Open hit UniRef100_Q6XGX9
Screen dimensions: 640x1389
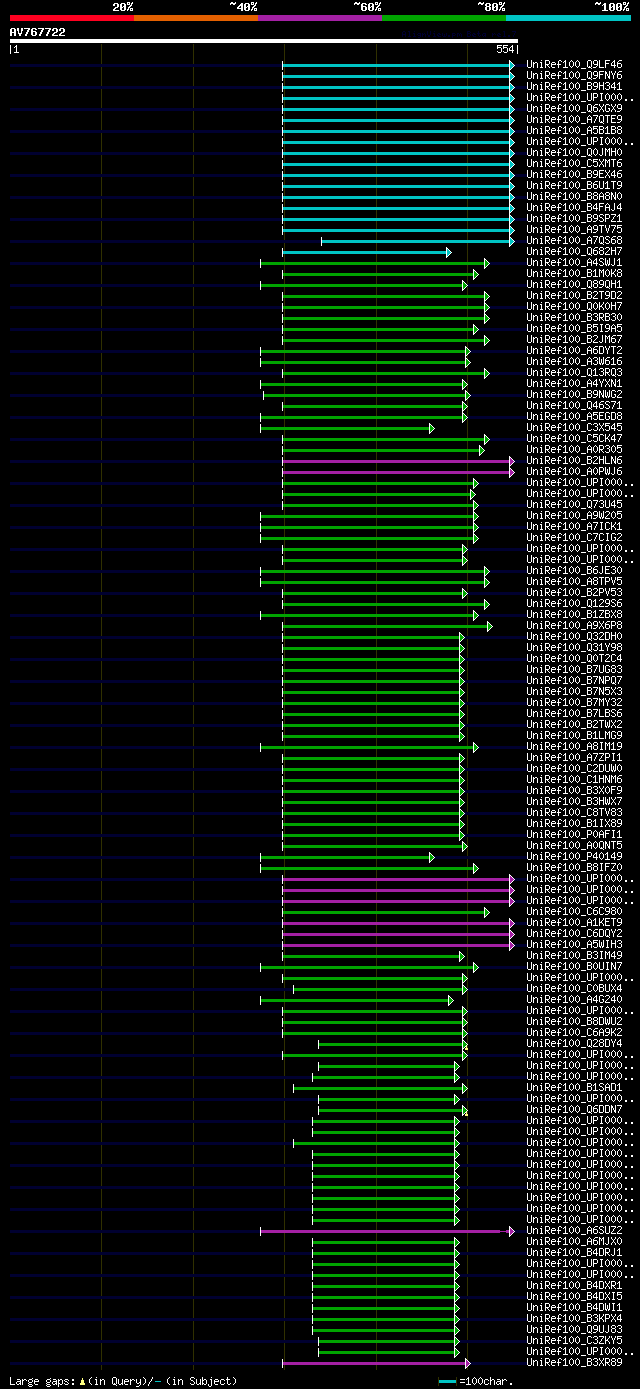click(574, 109)
